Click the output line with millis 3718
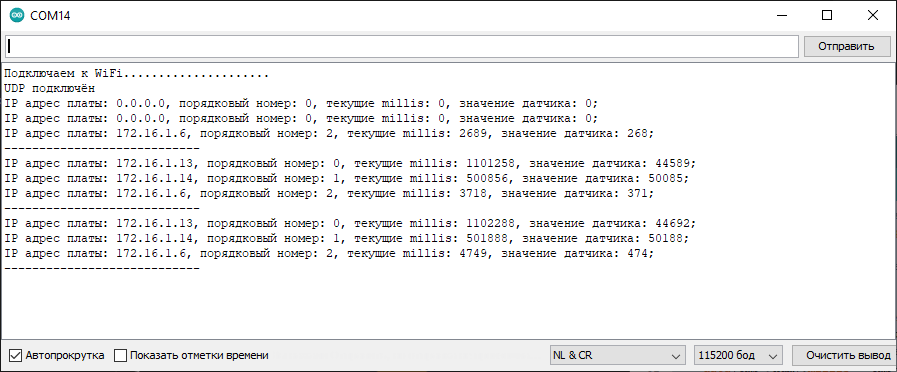897x372 pixels. click(x=328, y=193)
